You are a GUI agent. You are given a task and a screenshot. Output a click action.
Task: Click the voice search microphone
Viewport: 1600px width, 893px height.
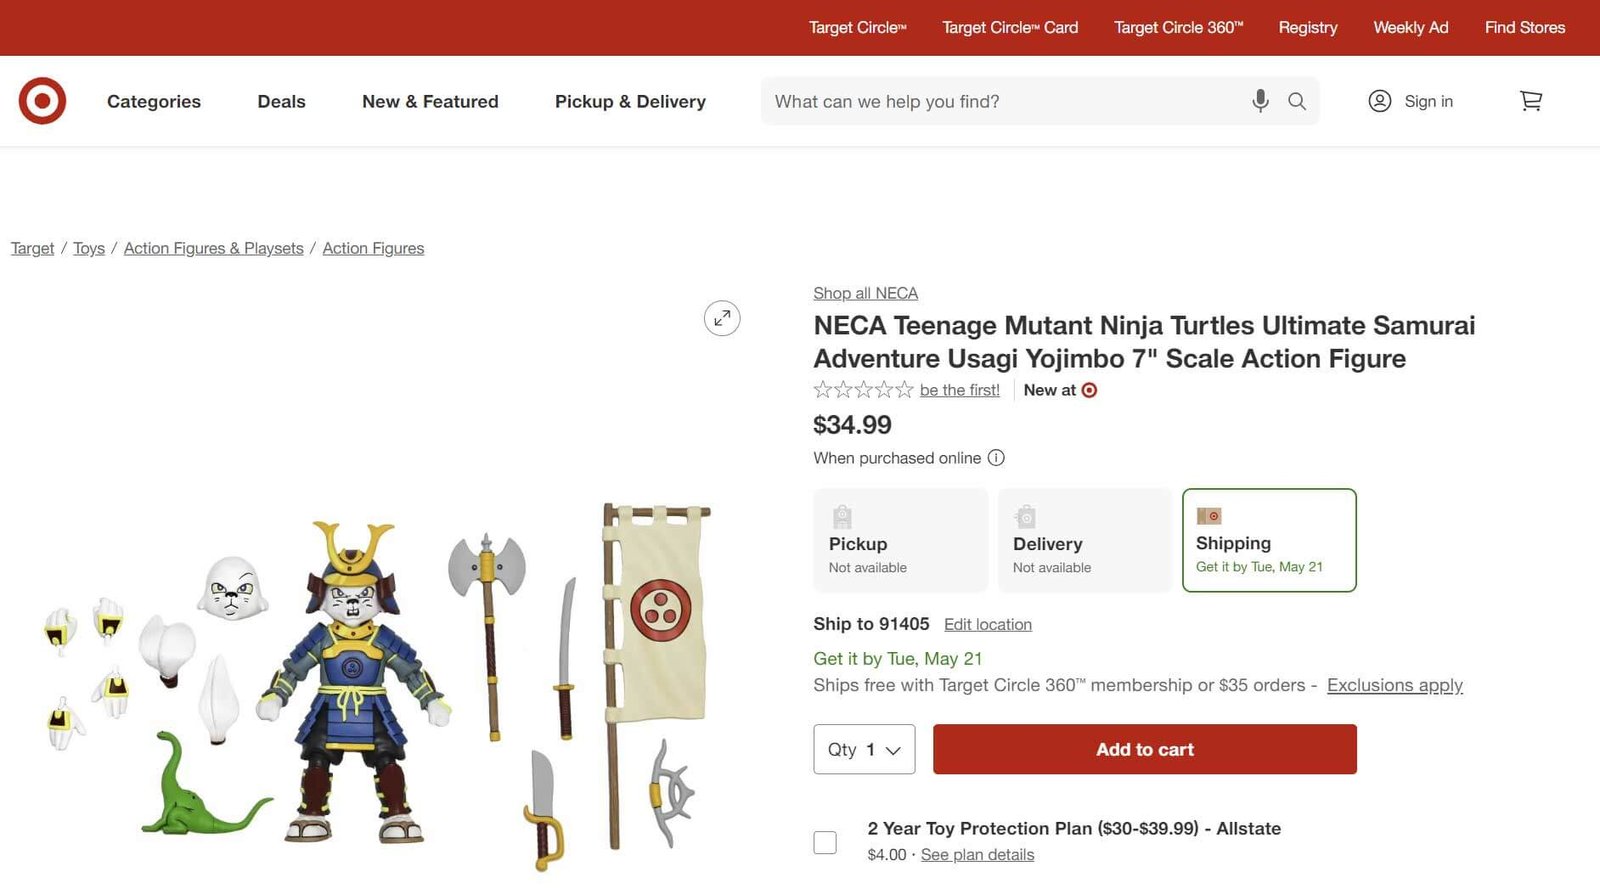pos(1259,101)
